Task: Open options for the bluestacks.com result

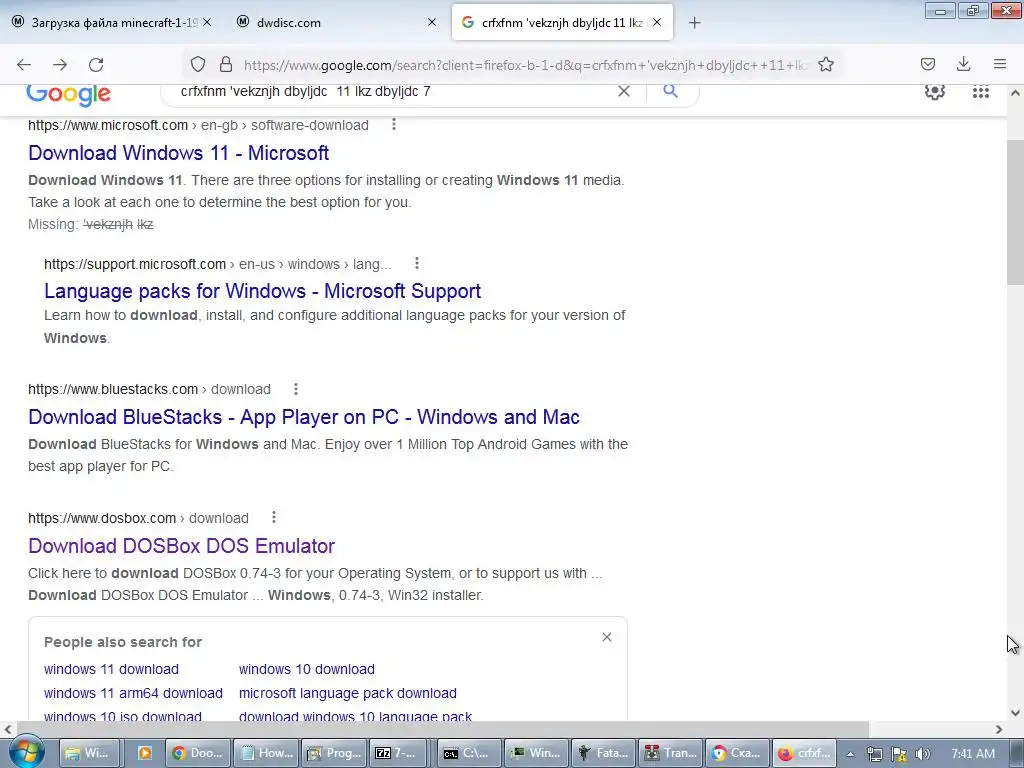Action: [x=296, y=389]
